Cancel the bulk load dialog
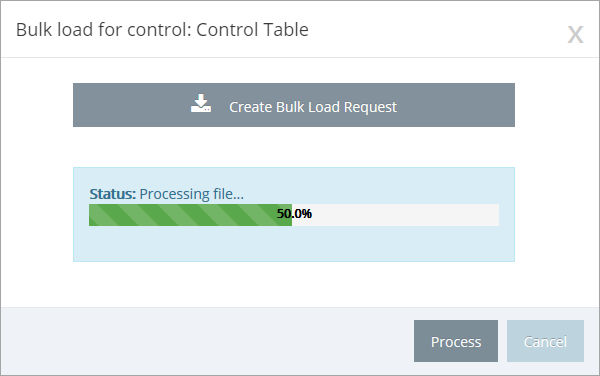Image resolution: width=600 pixels, height=376 pixels. tap(545, 341)
